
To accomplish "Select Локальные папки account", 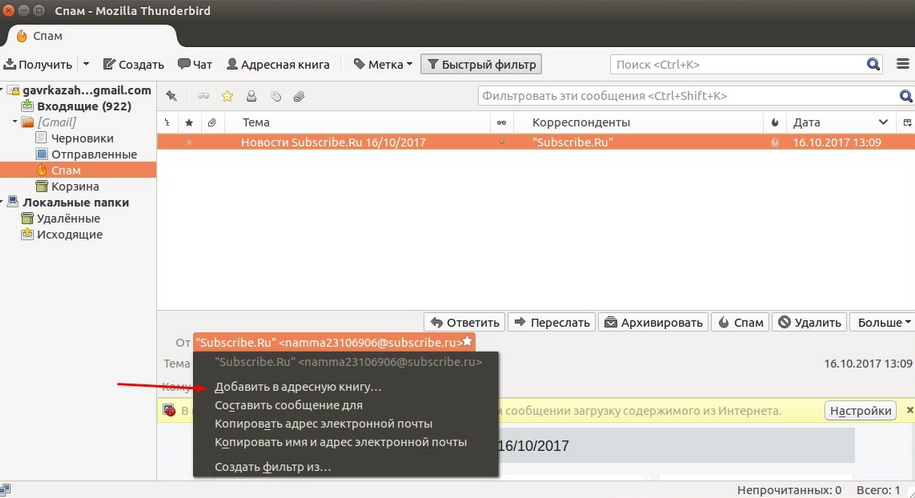I will coord(75,203).
